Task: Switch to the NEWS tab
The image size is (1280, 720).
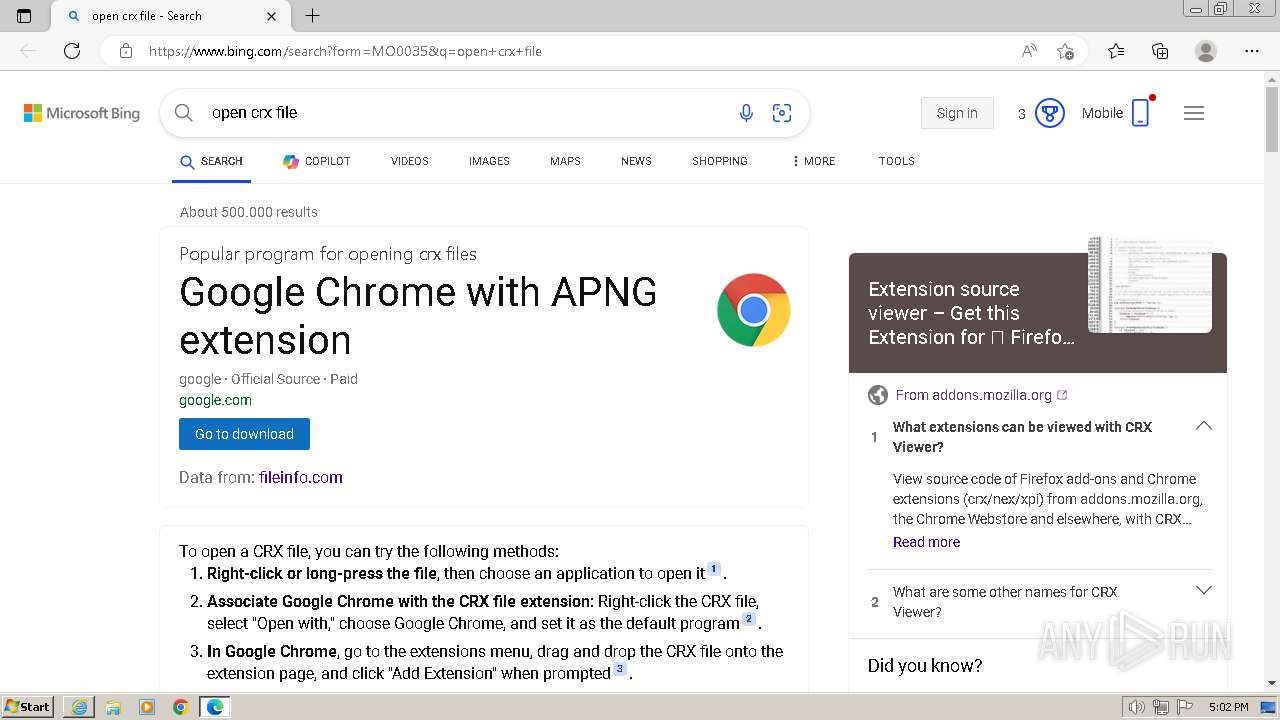Action: point(636,161)
